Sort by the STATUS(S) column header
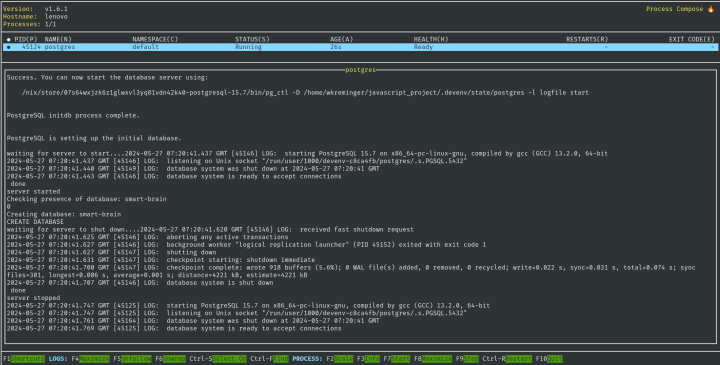720x365 pixels. (x=252, y=39)
